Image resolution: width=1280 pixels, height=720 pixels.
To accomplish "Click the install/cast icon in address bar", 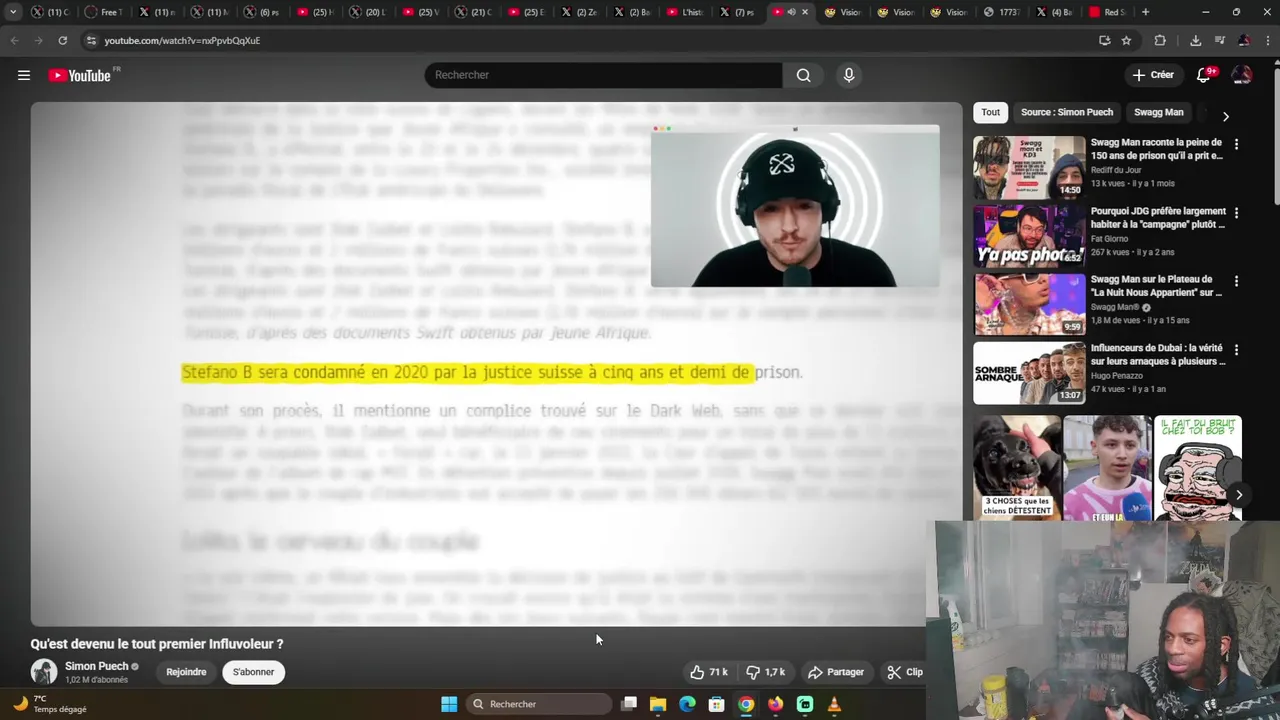I will [1104, 40].
